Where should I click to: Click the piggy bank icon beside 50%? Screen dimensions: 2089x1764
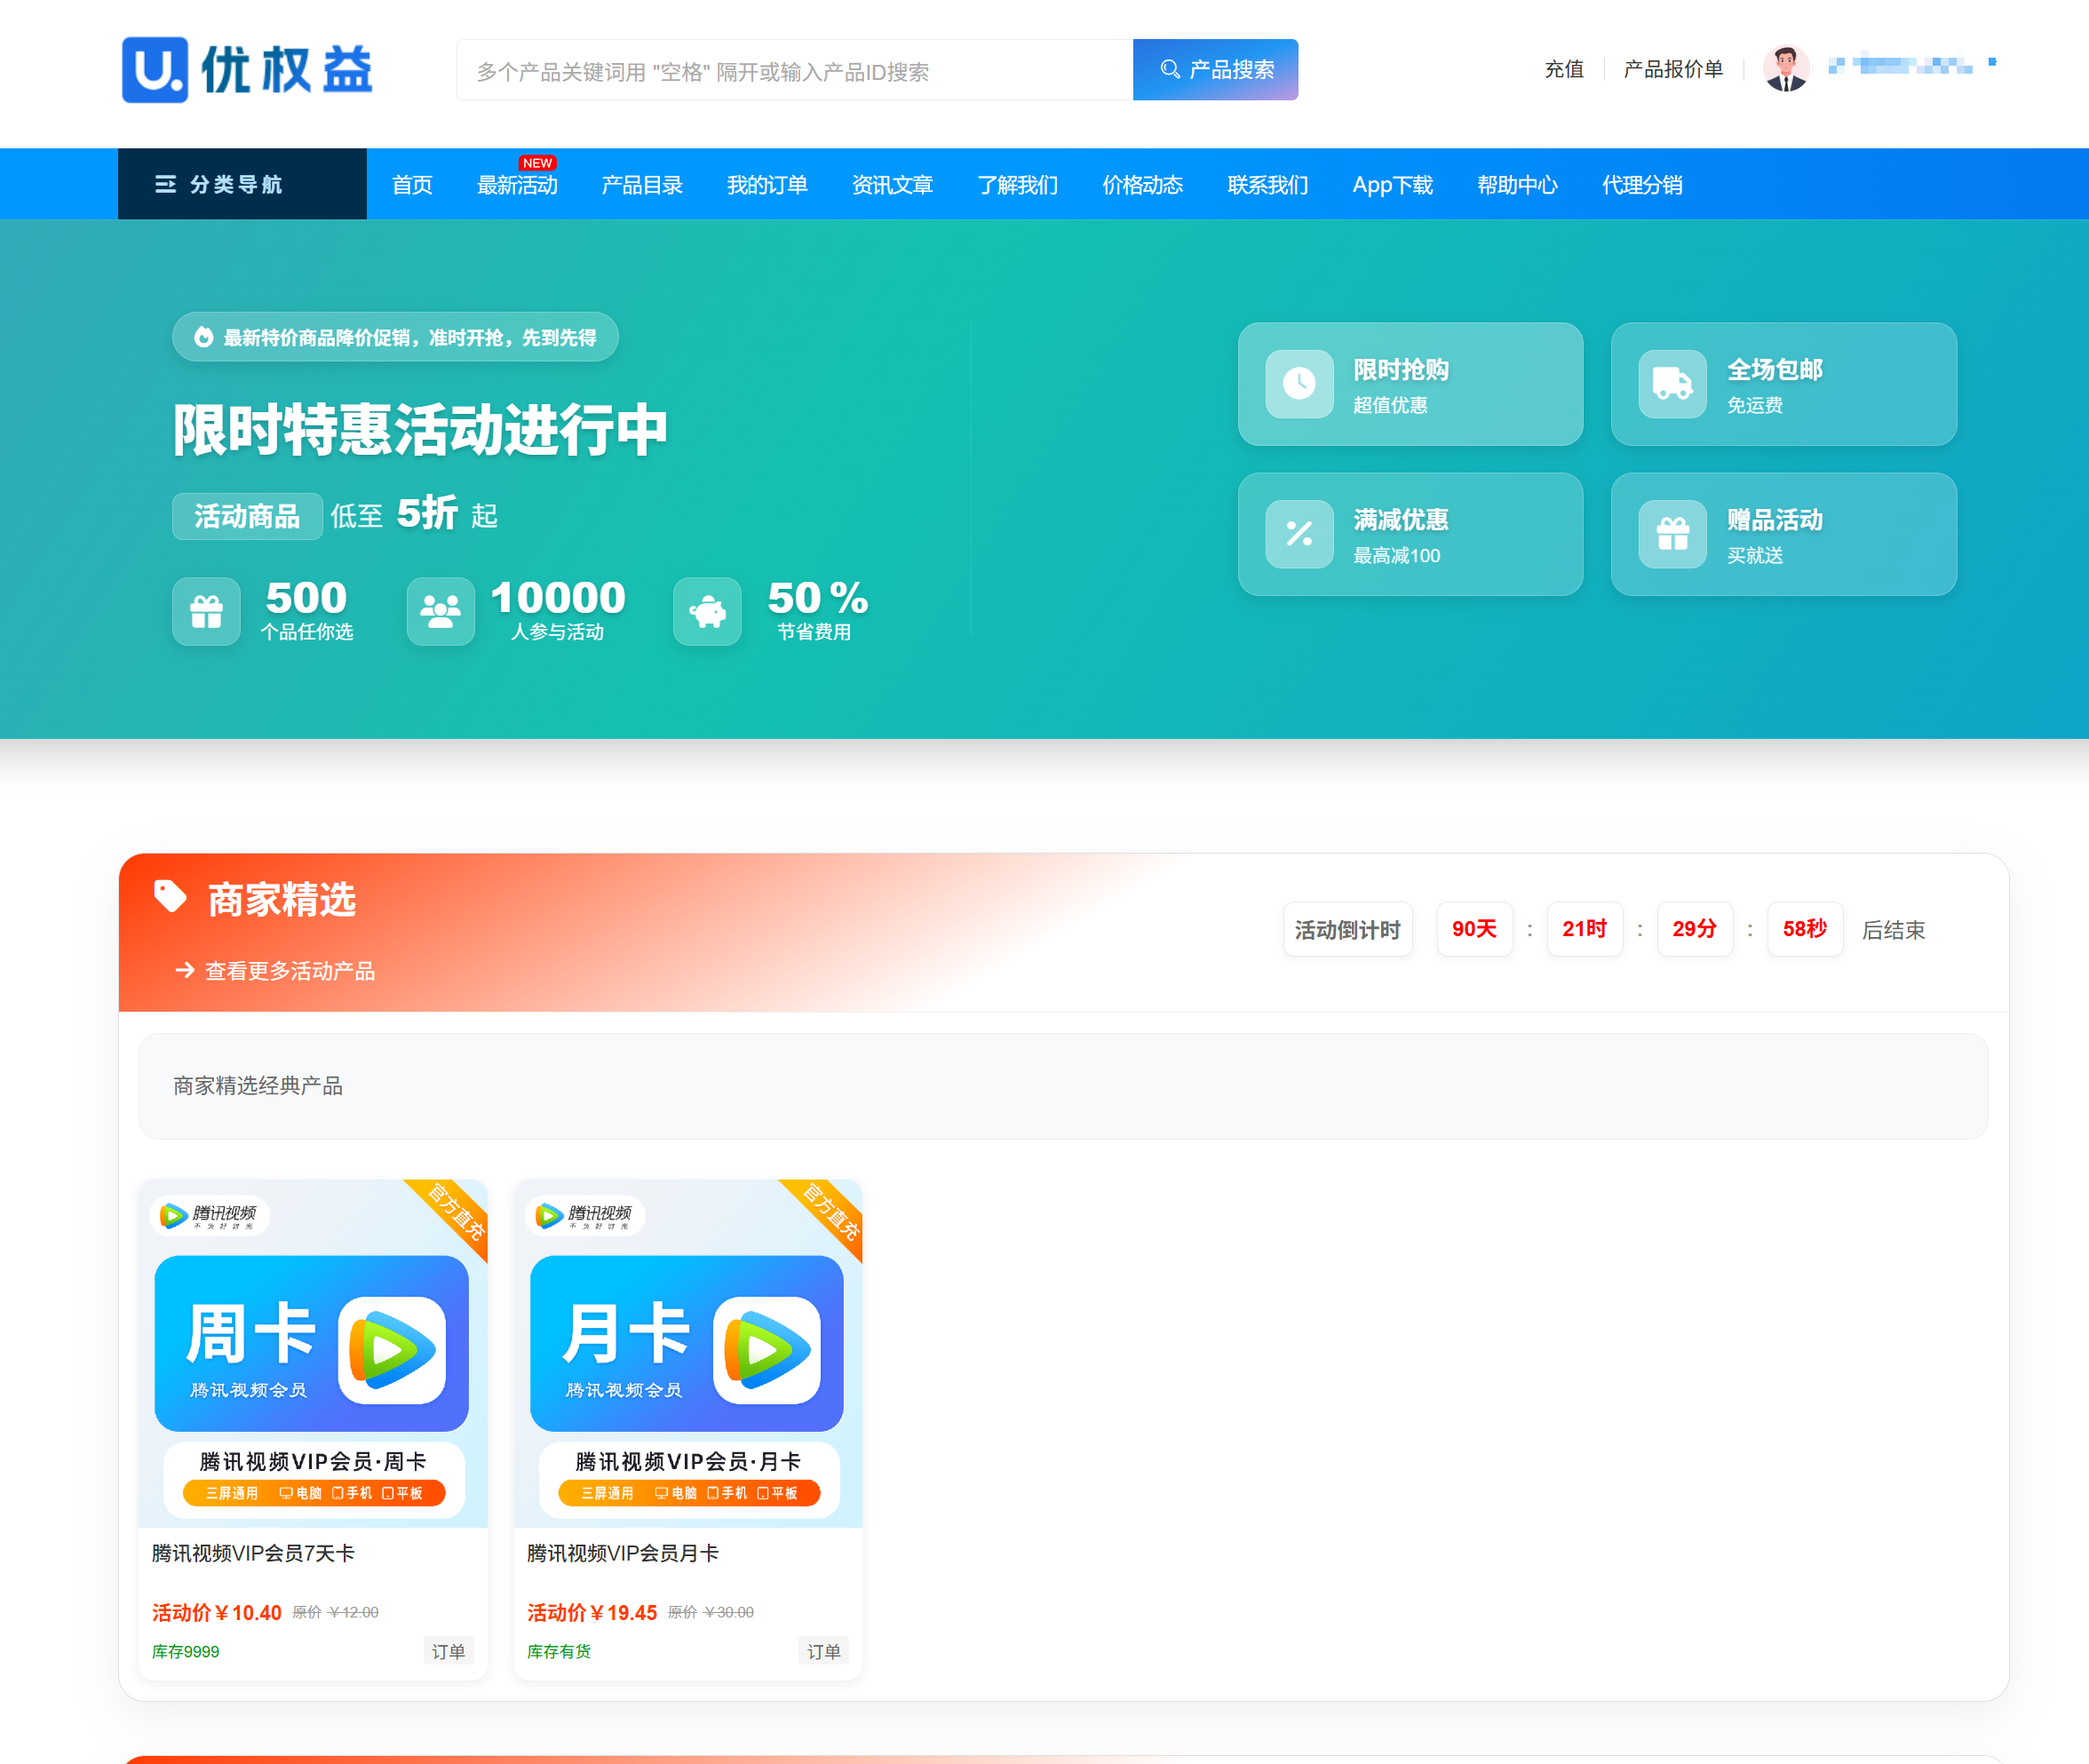707,611
